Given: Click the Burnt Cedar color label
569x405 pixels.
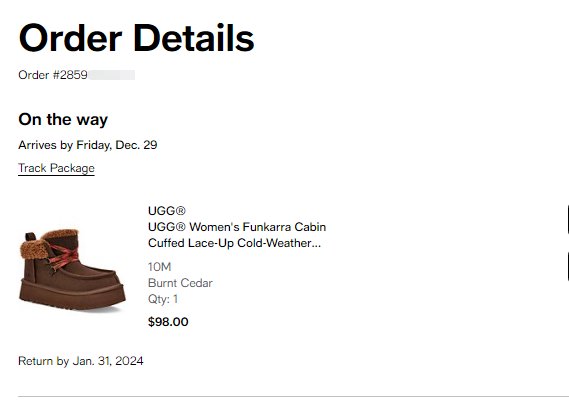Looking at the screenshot, I should 180,283.
